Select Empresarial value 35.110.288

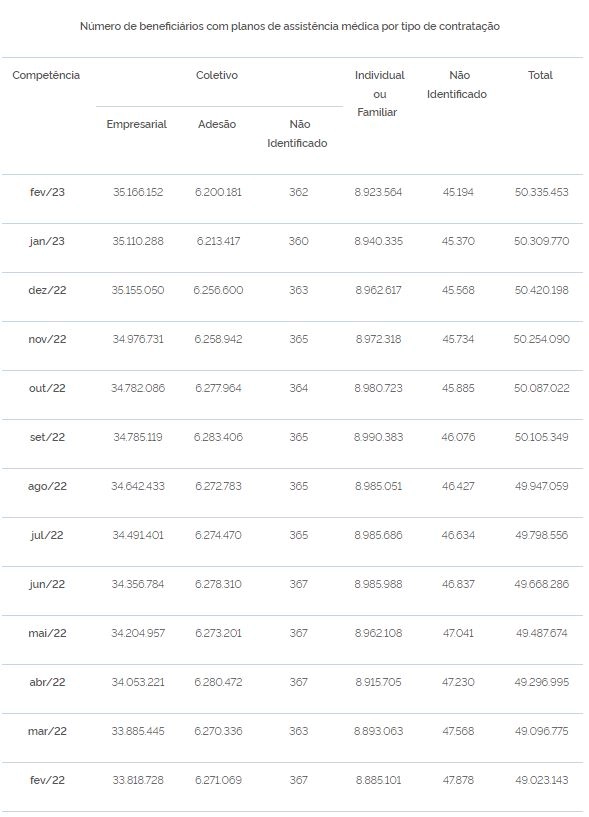(x=138, y=241)
